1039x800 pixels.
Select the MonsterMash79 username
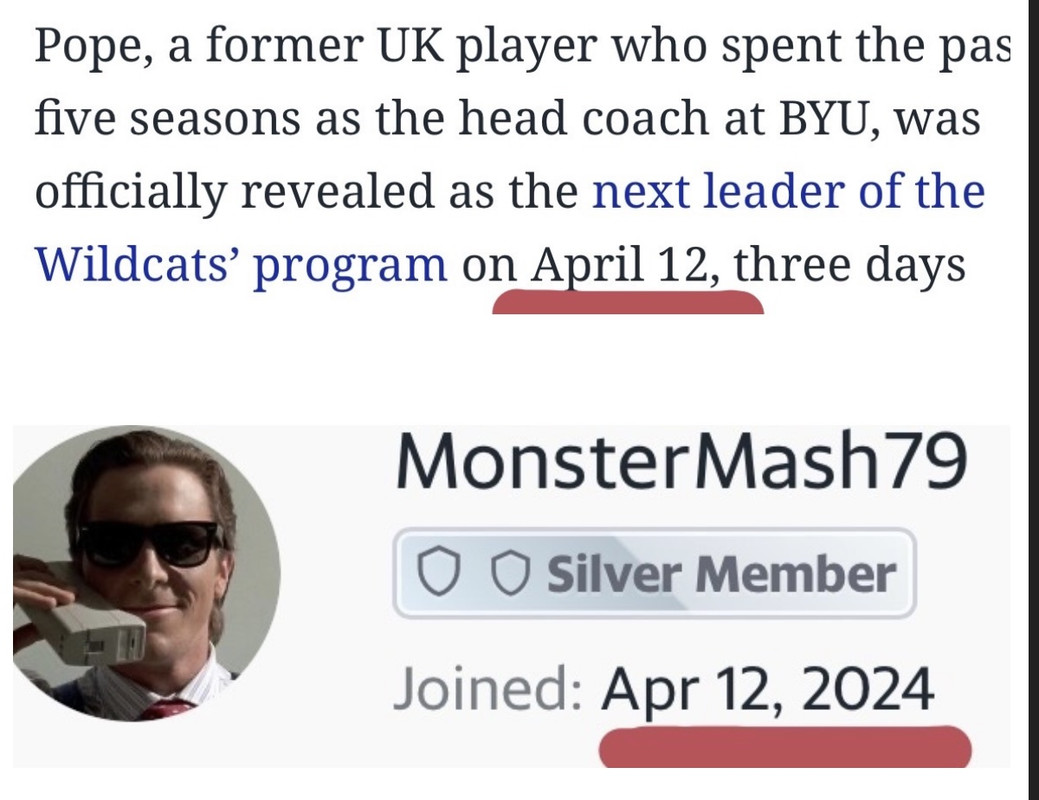coord(681,460)
